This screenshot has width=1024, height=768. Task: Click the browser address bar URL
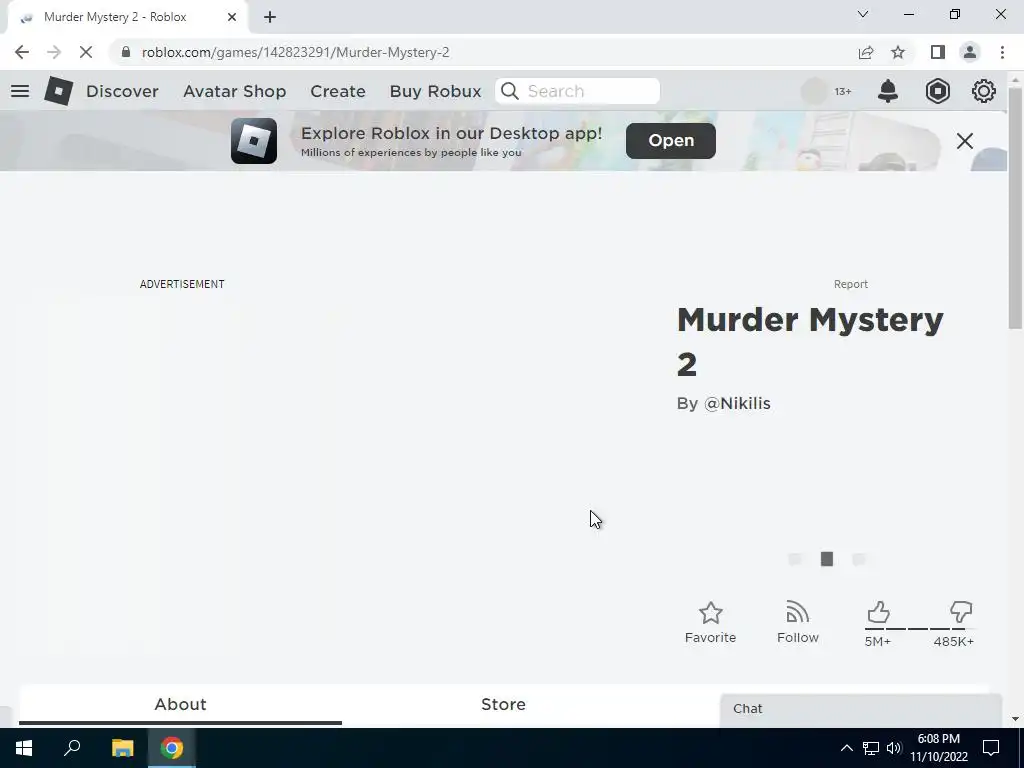click(x=296, y=52)
